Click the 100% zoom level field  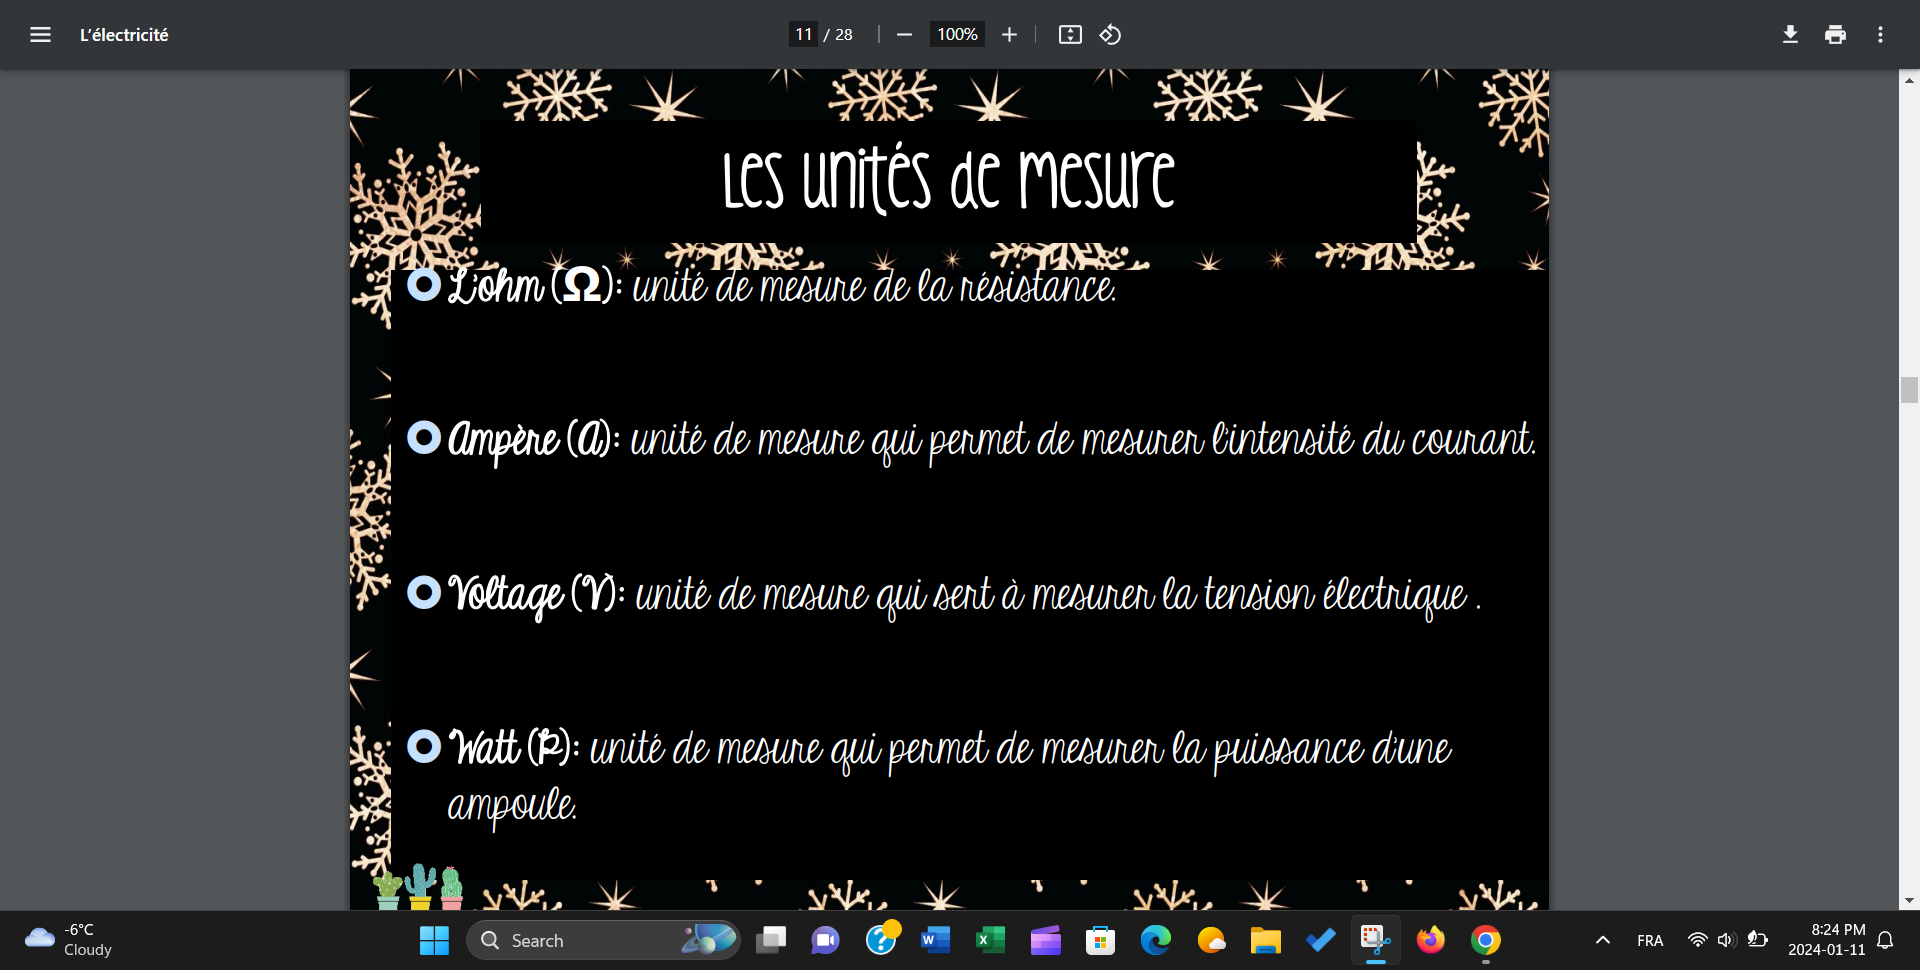[956, 35]
